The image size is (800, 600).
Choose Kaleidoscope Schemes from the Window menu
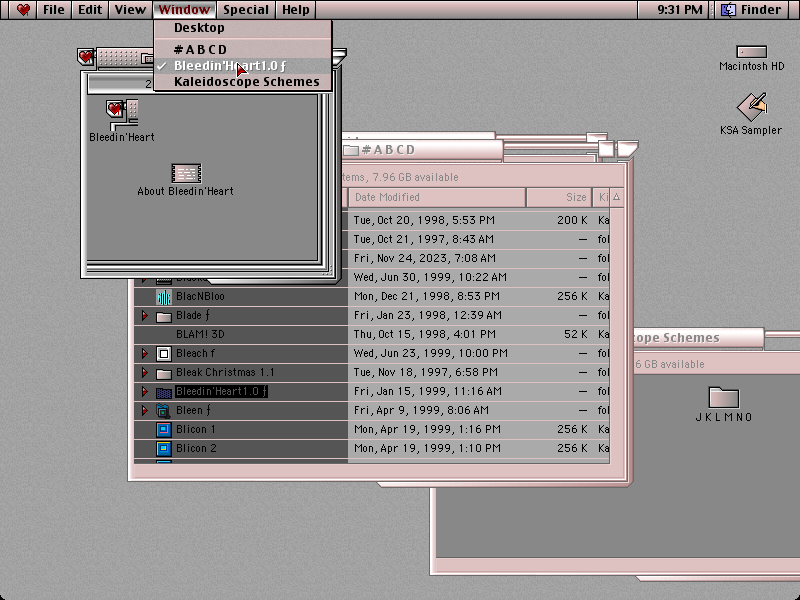pyautogui.click(x=243, y=82)
